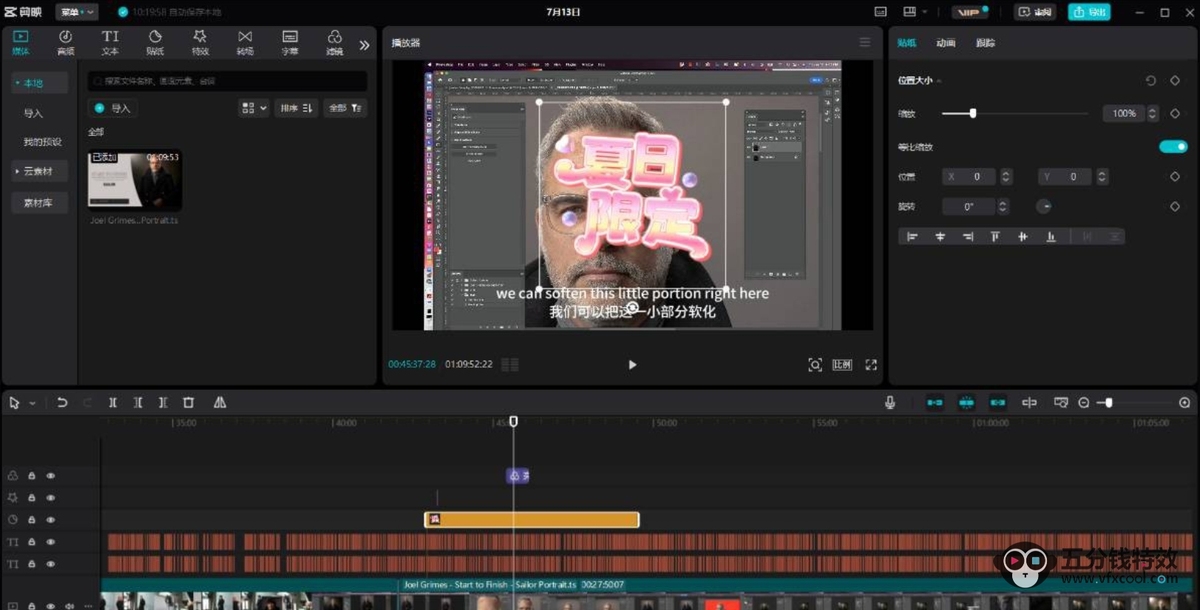Select 贴纸 tab in properties panel

point(907,43)
